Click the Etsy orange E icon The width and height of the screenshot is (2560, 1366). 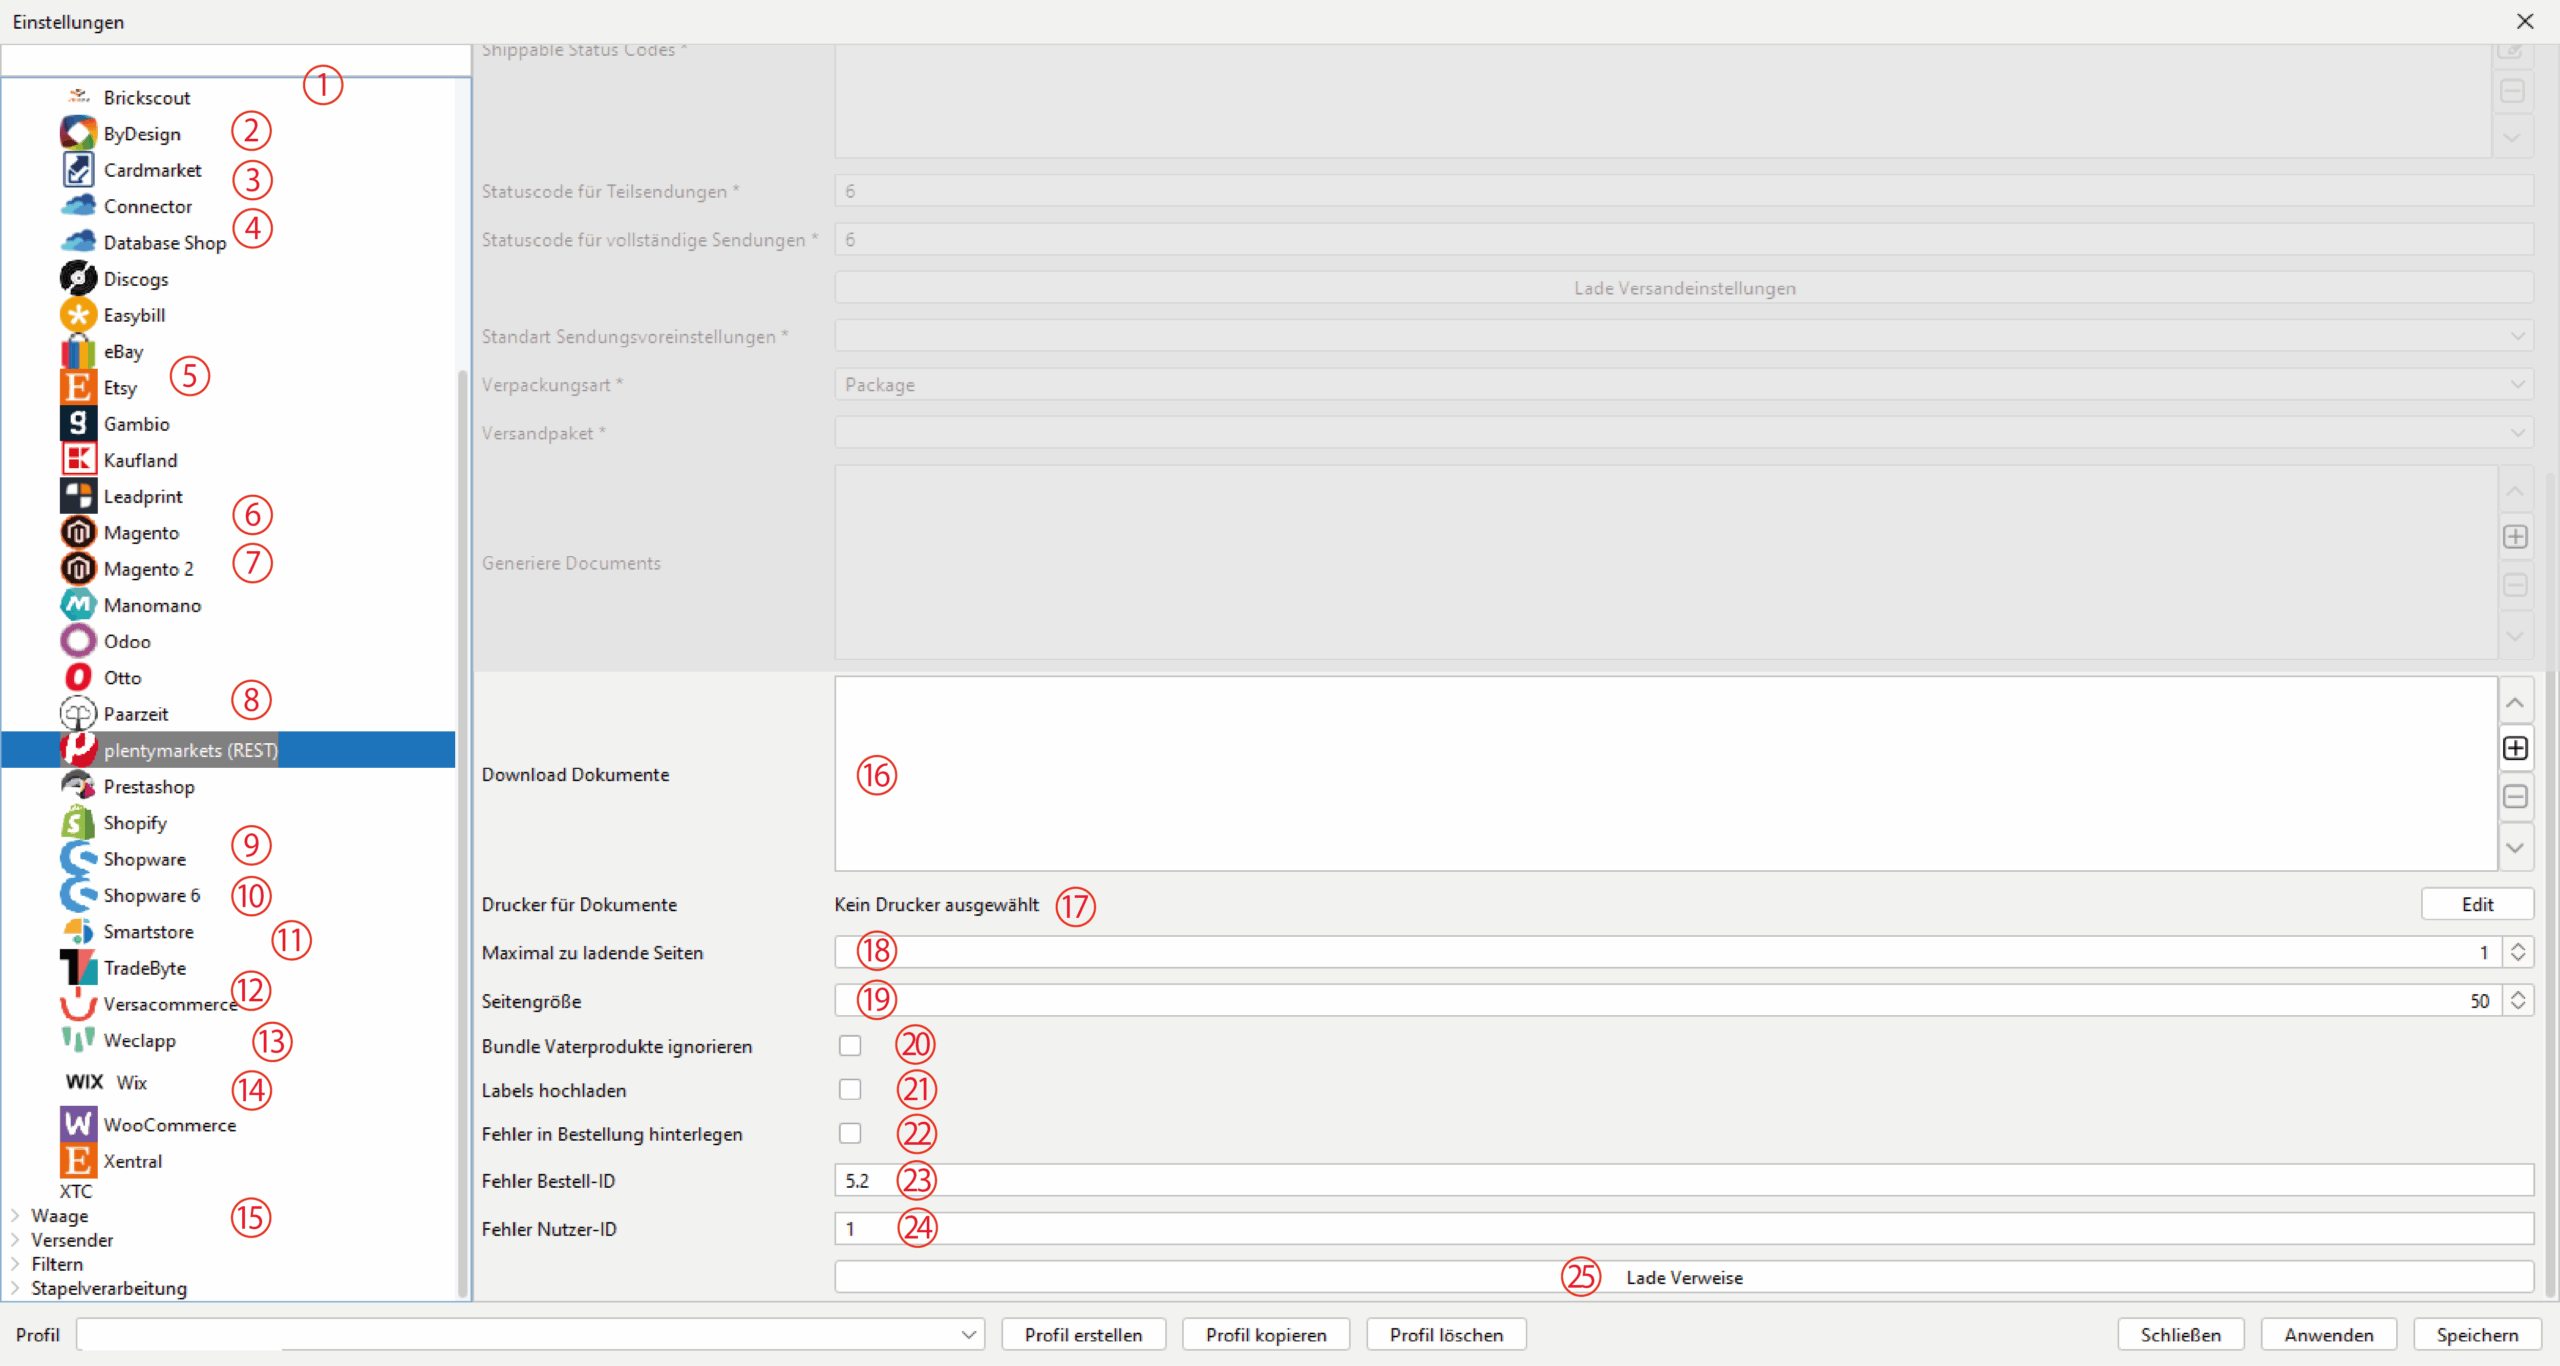pyautogui.click(x=78, y=387)
